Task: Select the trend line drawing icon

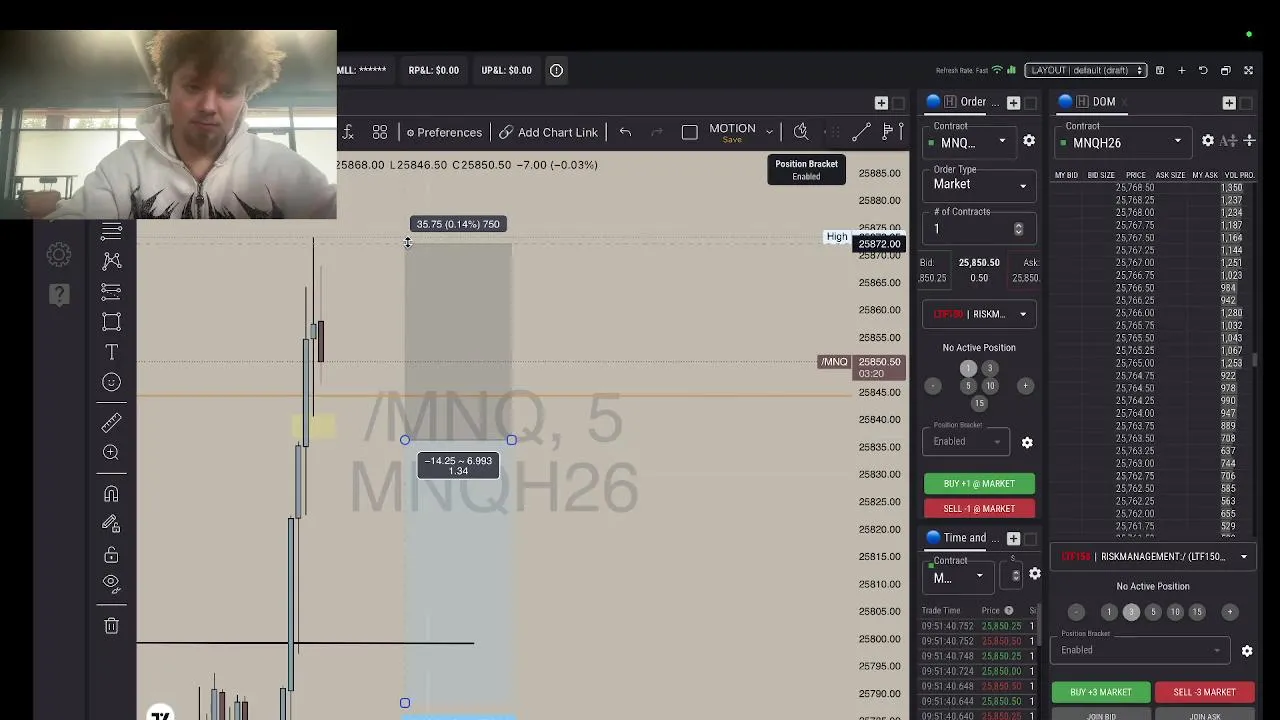Action: coord(861,132)
